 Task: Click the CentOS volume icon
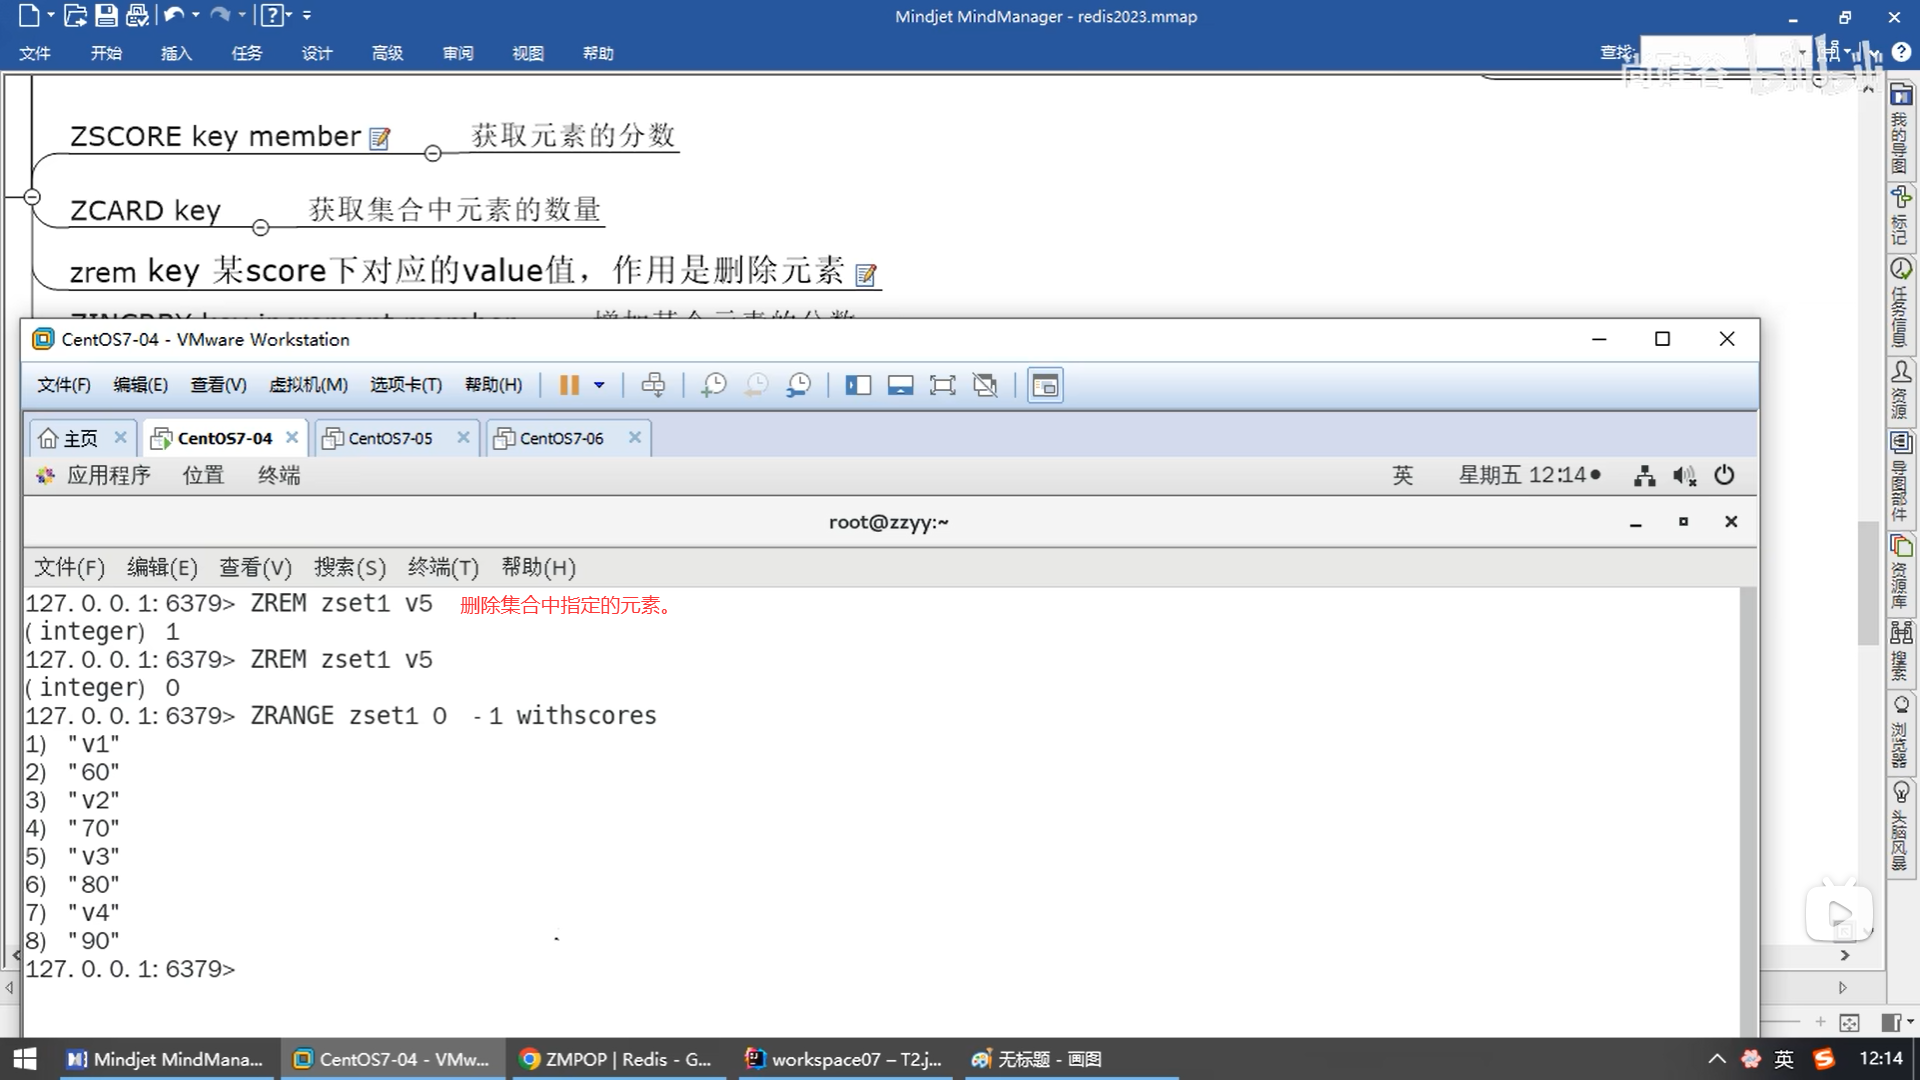pyautogui.click(x=1684, y=476)
